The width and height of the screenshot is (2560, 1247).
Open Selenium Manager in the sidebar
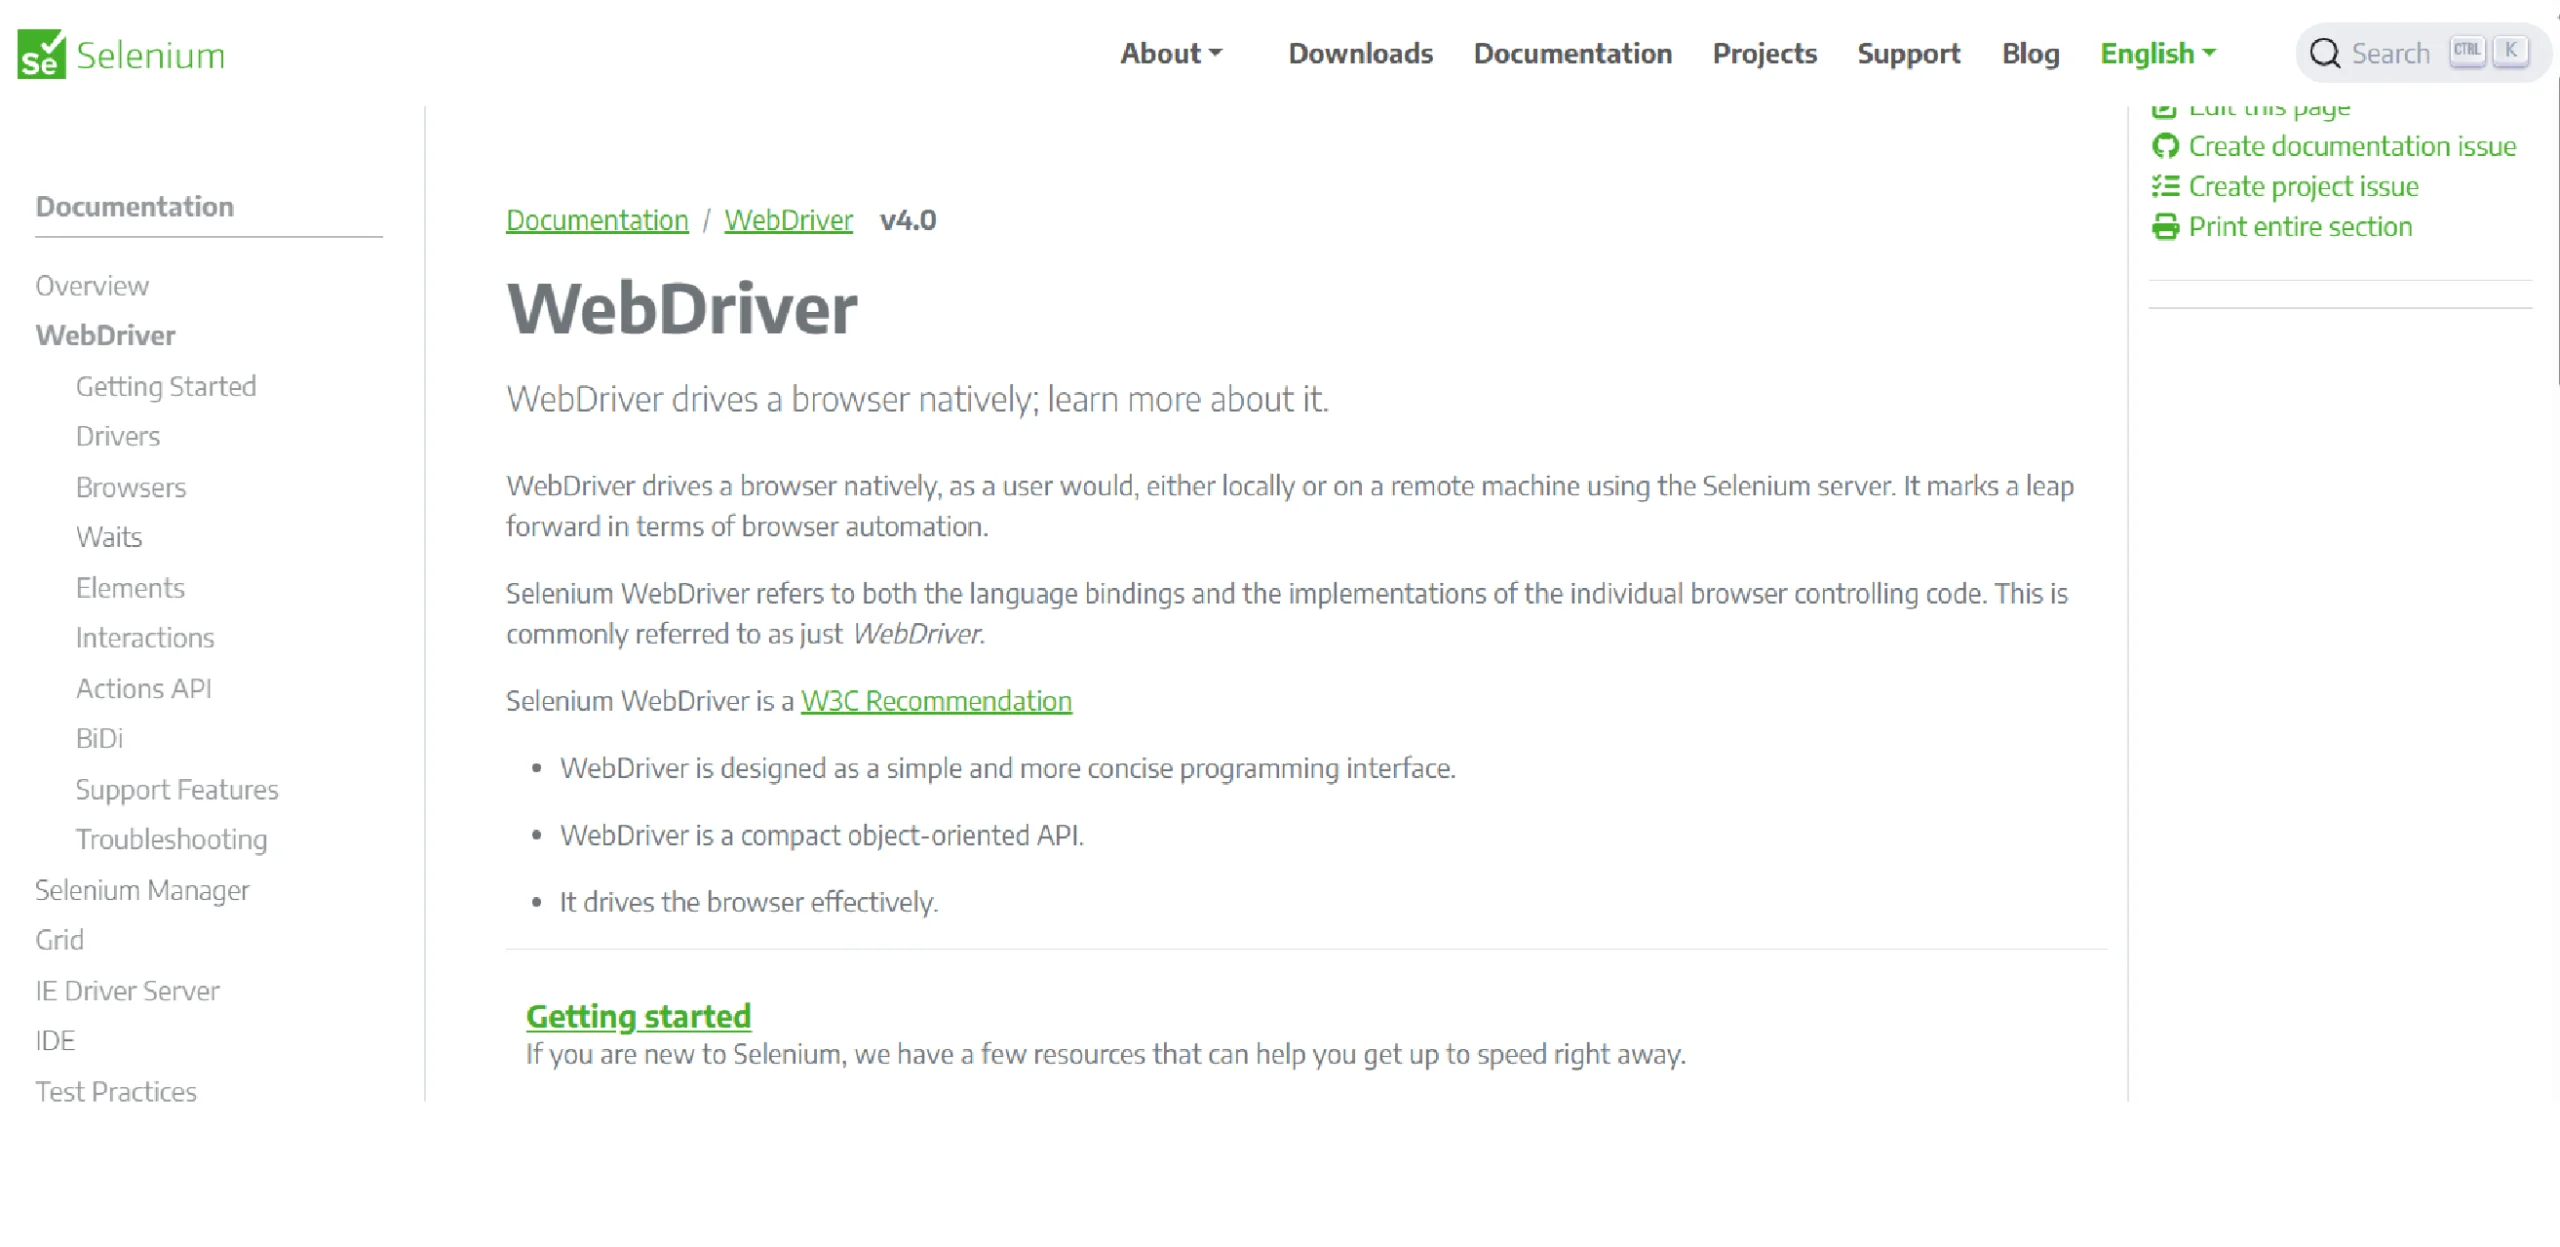[142, 890]
